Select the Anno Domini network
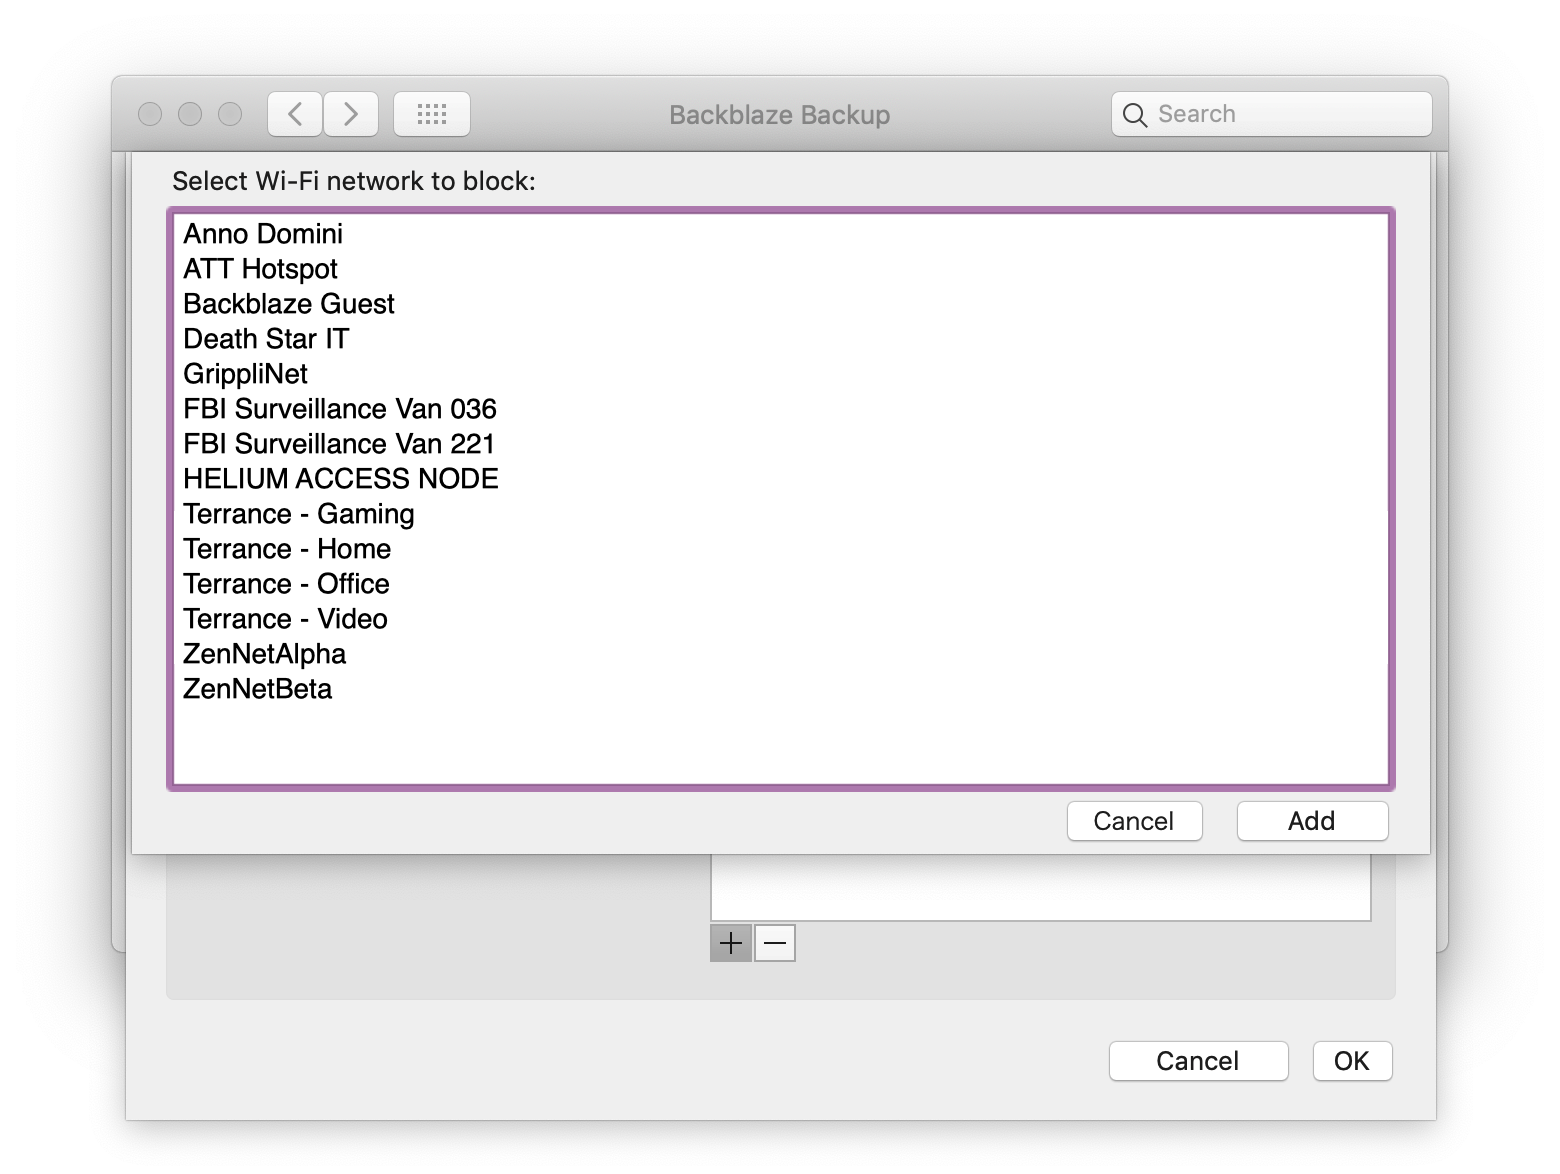1560x1174 pixels. click(780, 234)
